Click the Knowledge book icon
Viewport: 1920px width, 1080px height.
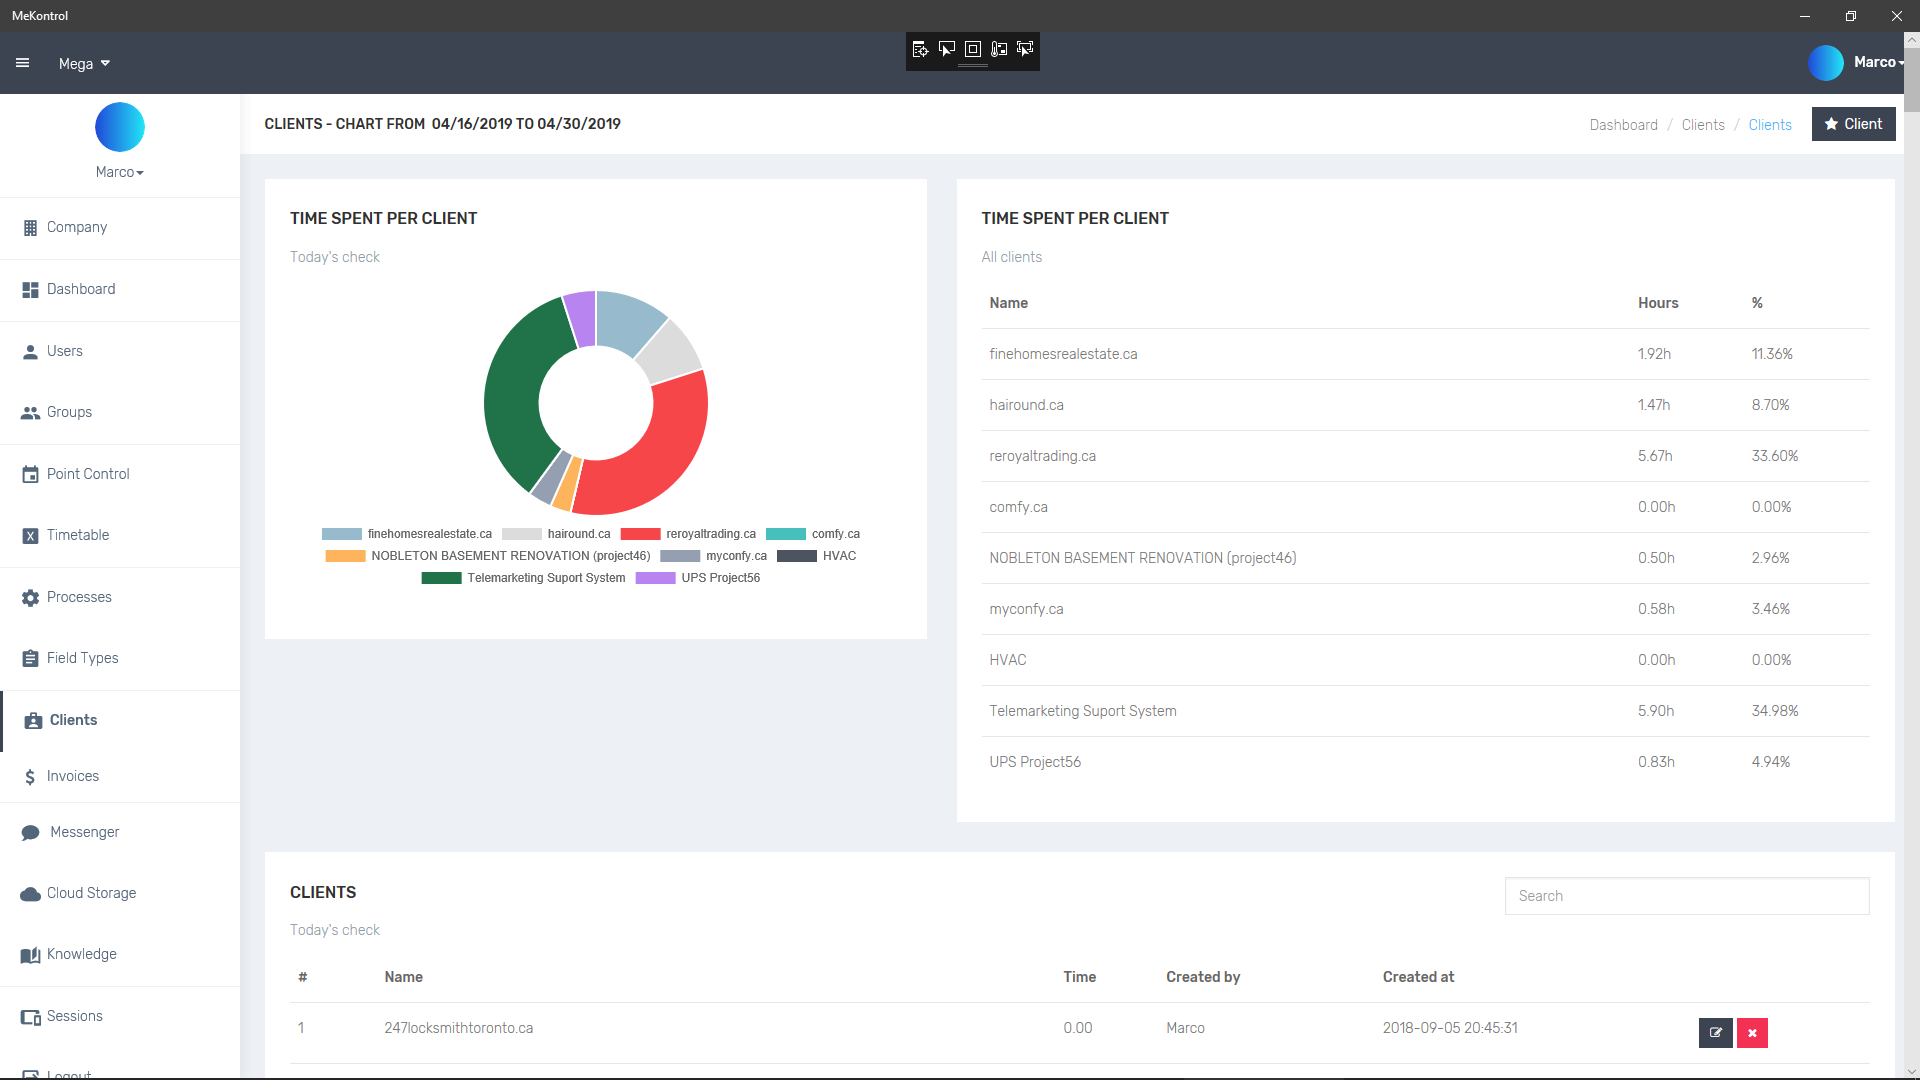pos(30,955)
